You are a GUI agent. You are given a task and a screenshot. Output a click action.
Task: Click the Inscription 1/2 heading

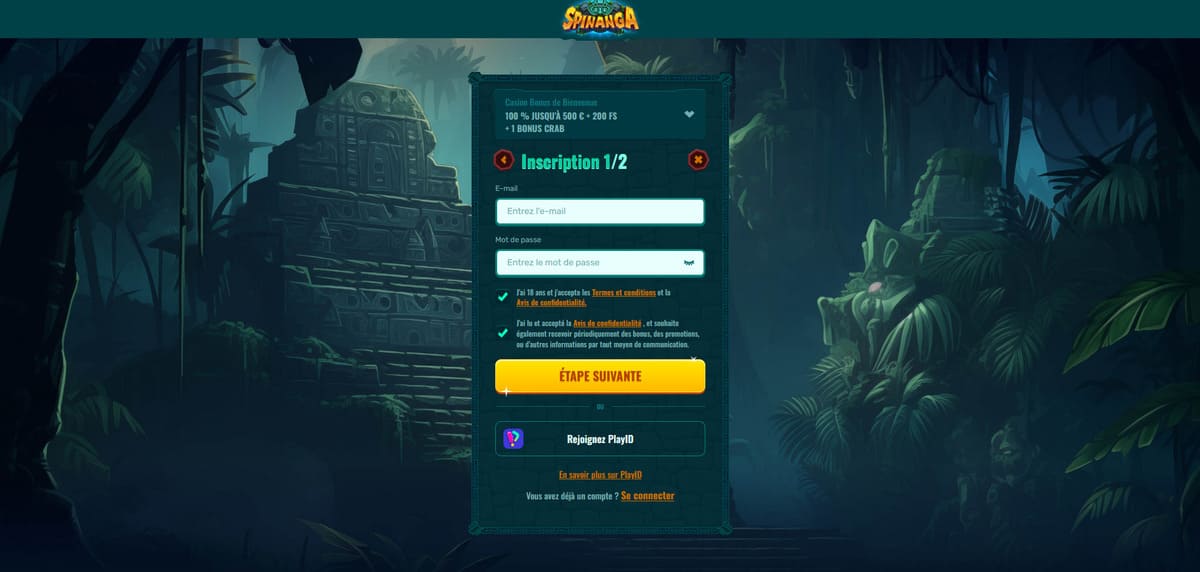tap(574, 162)
